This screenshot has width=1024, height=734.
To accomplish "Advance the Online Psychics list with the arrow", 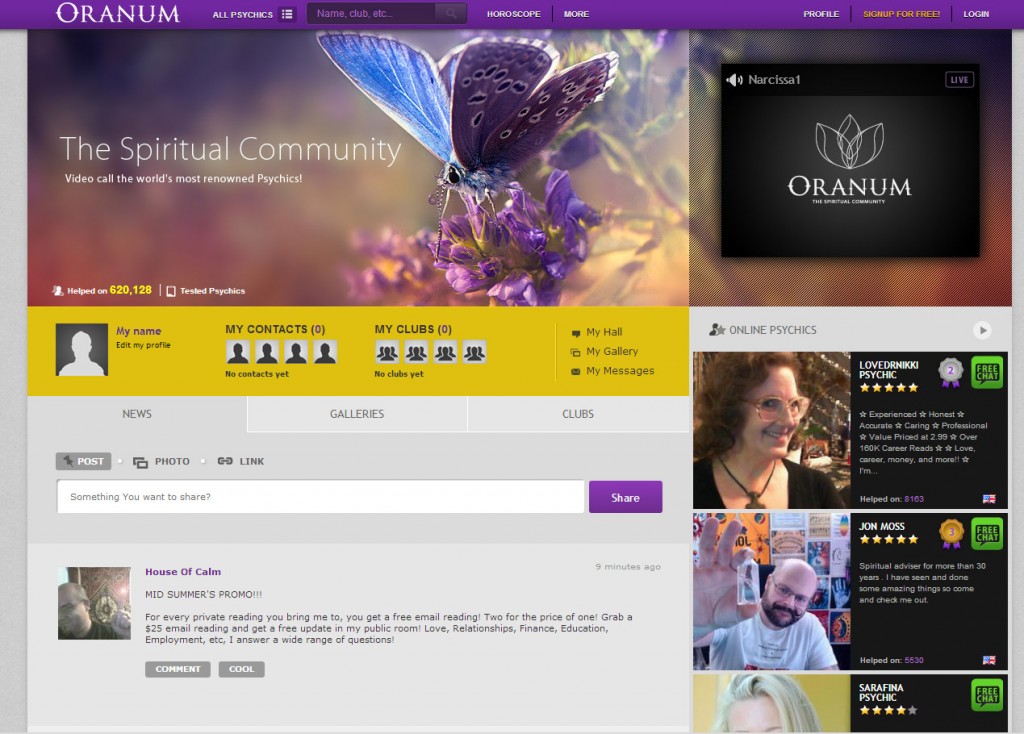I will click(x=982, y=330).
